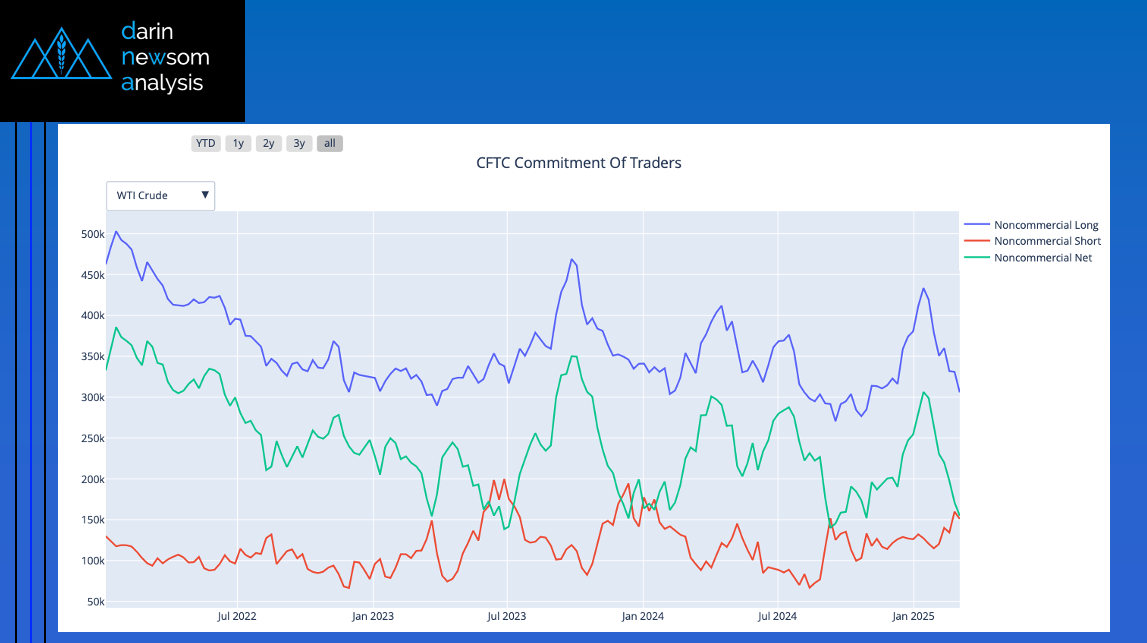Image resolution: width=1147 pixels, height=643 pixels.
Task: Click the red line swatch in legend
Action: tap(976, 241)
